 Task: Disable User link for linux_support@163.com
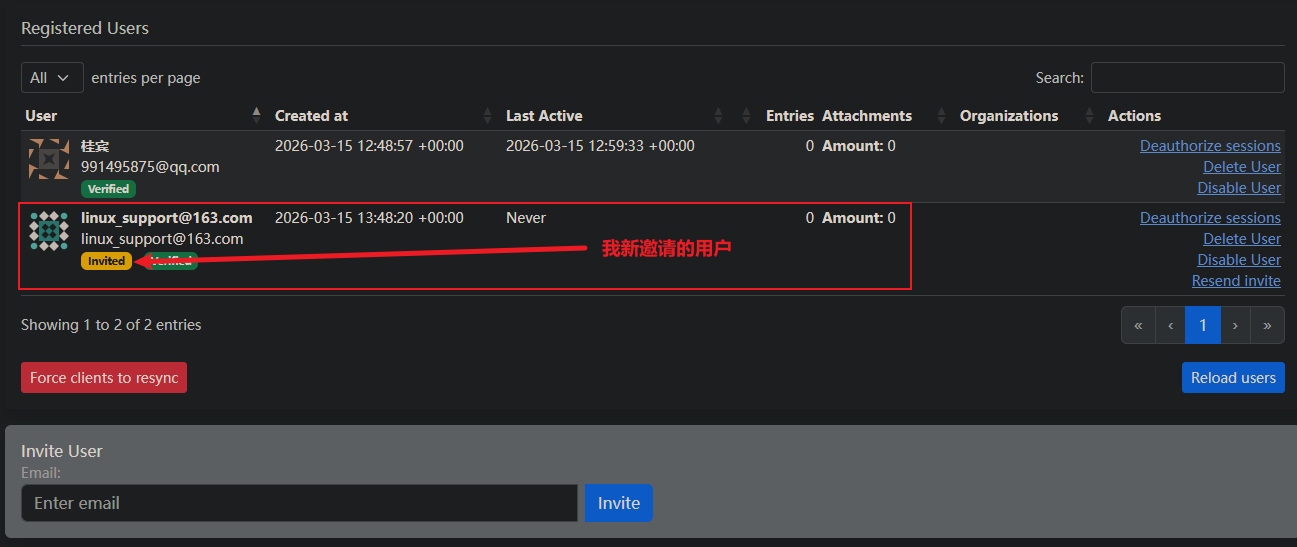tap(1239, 260)
